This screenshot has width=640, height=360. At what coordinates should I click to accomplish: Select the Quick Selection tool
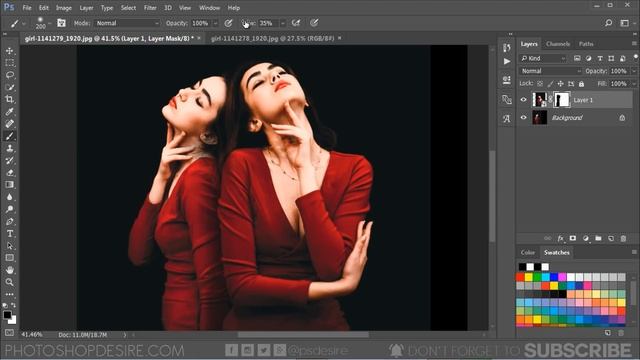pos(9,87)
